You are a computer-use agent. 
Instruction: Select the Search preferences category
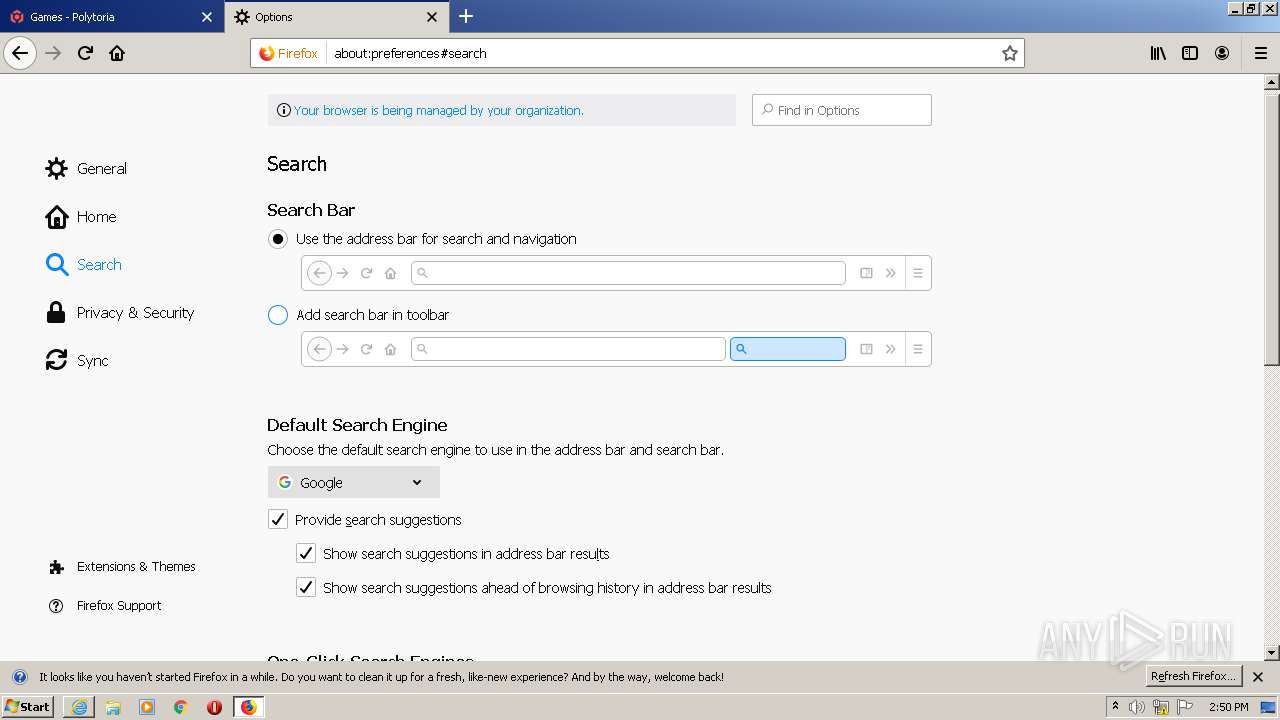point(83,264)
